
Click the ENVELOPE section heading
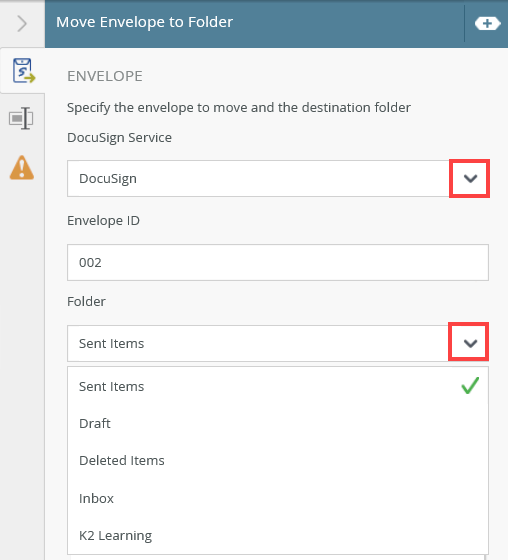coord(105,76)
